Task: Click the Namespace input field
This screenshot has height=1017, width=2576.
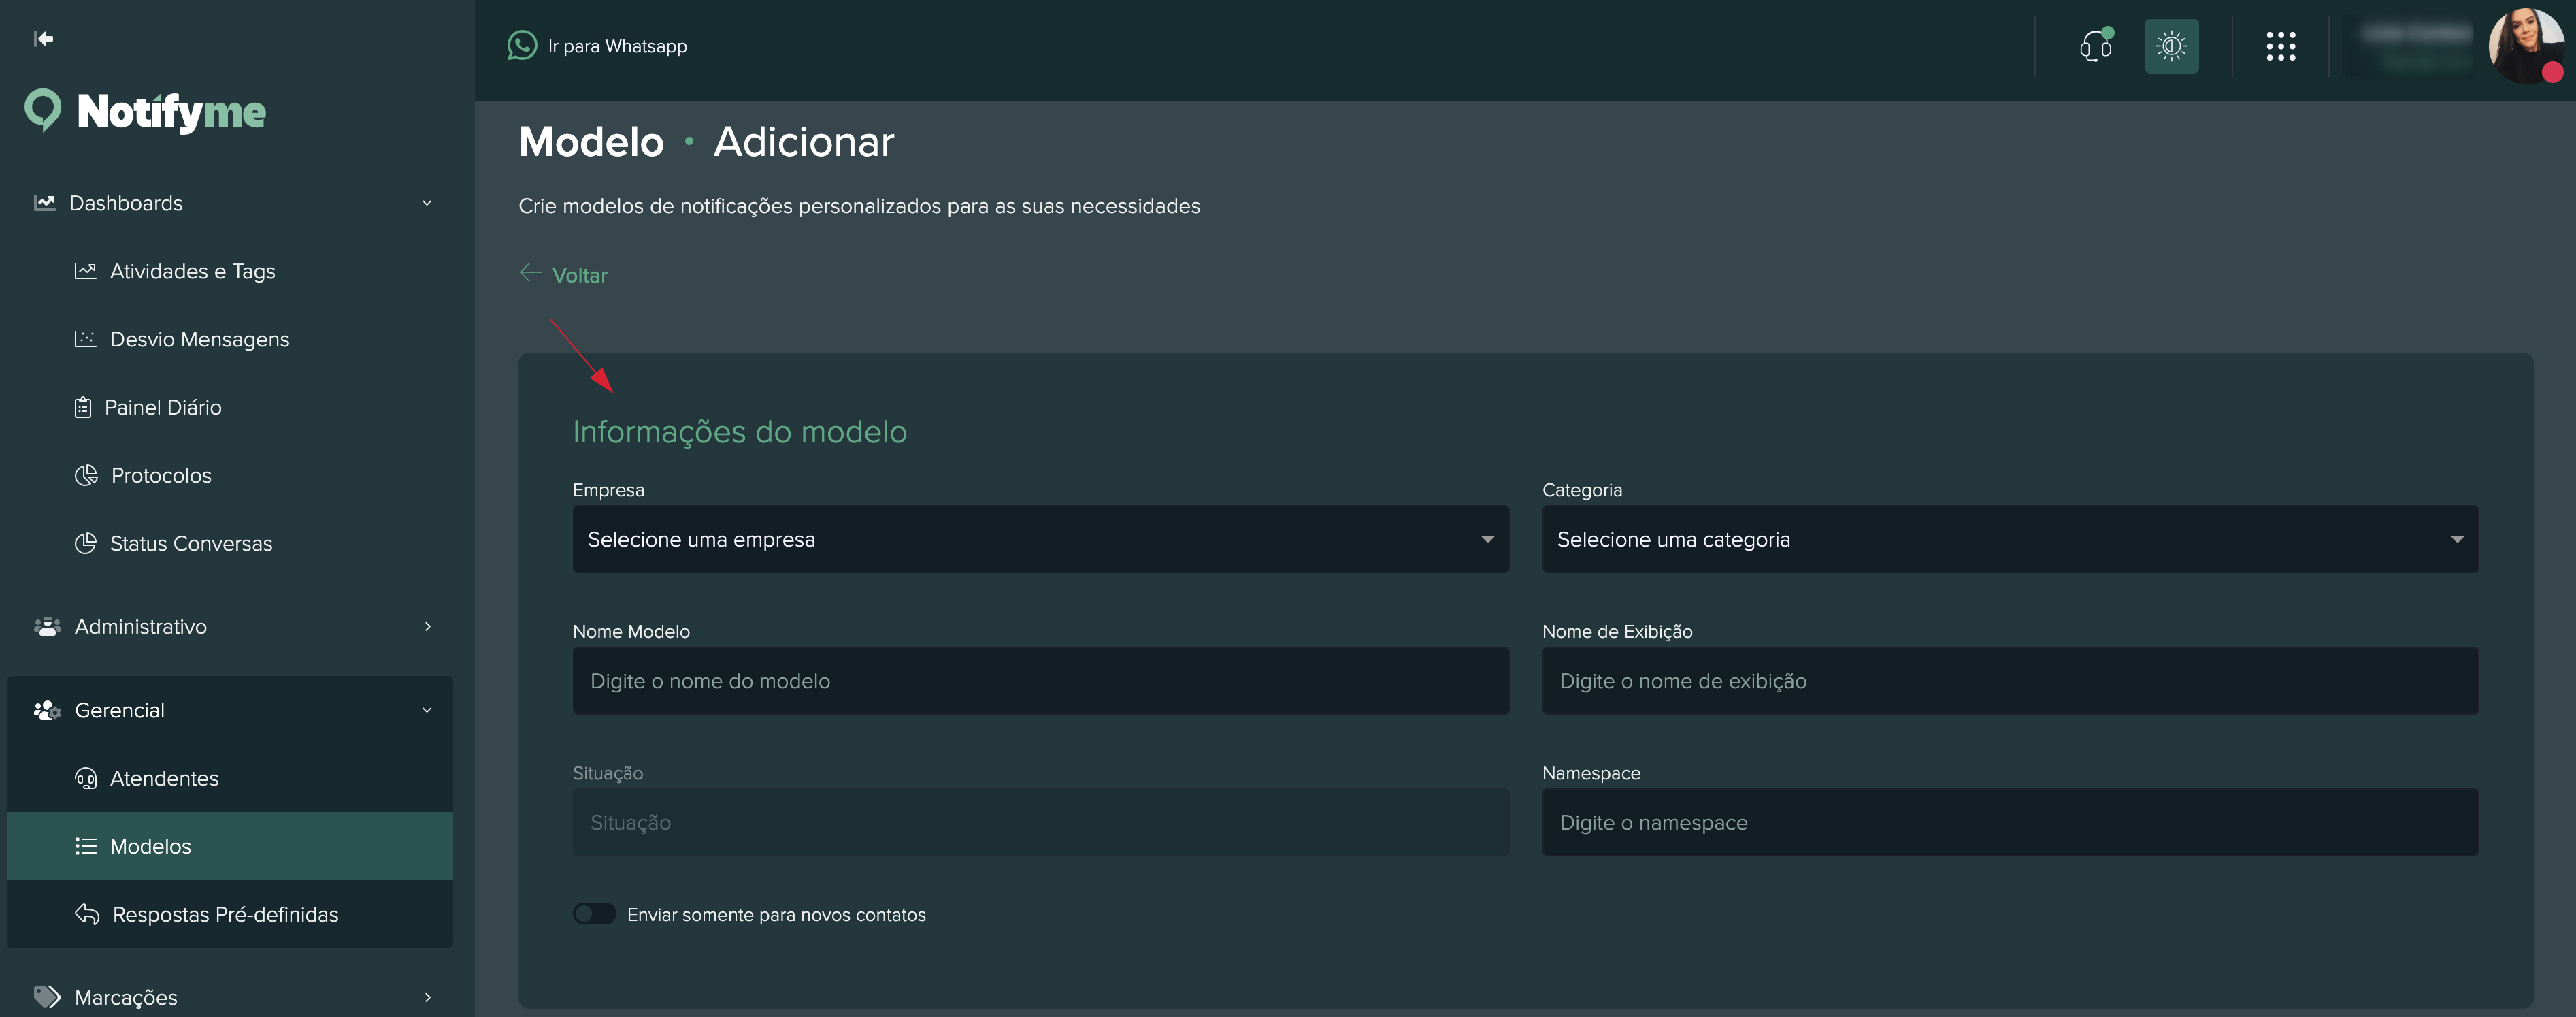Action: click(x=2009, y=823)
